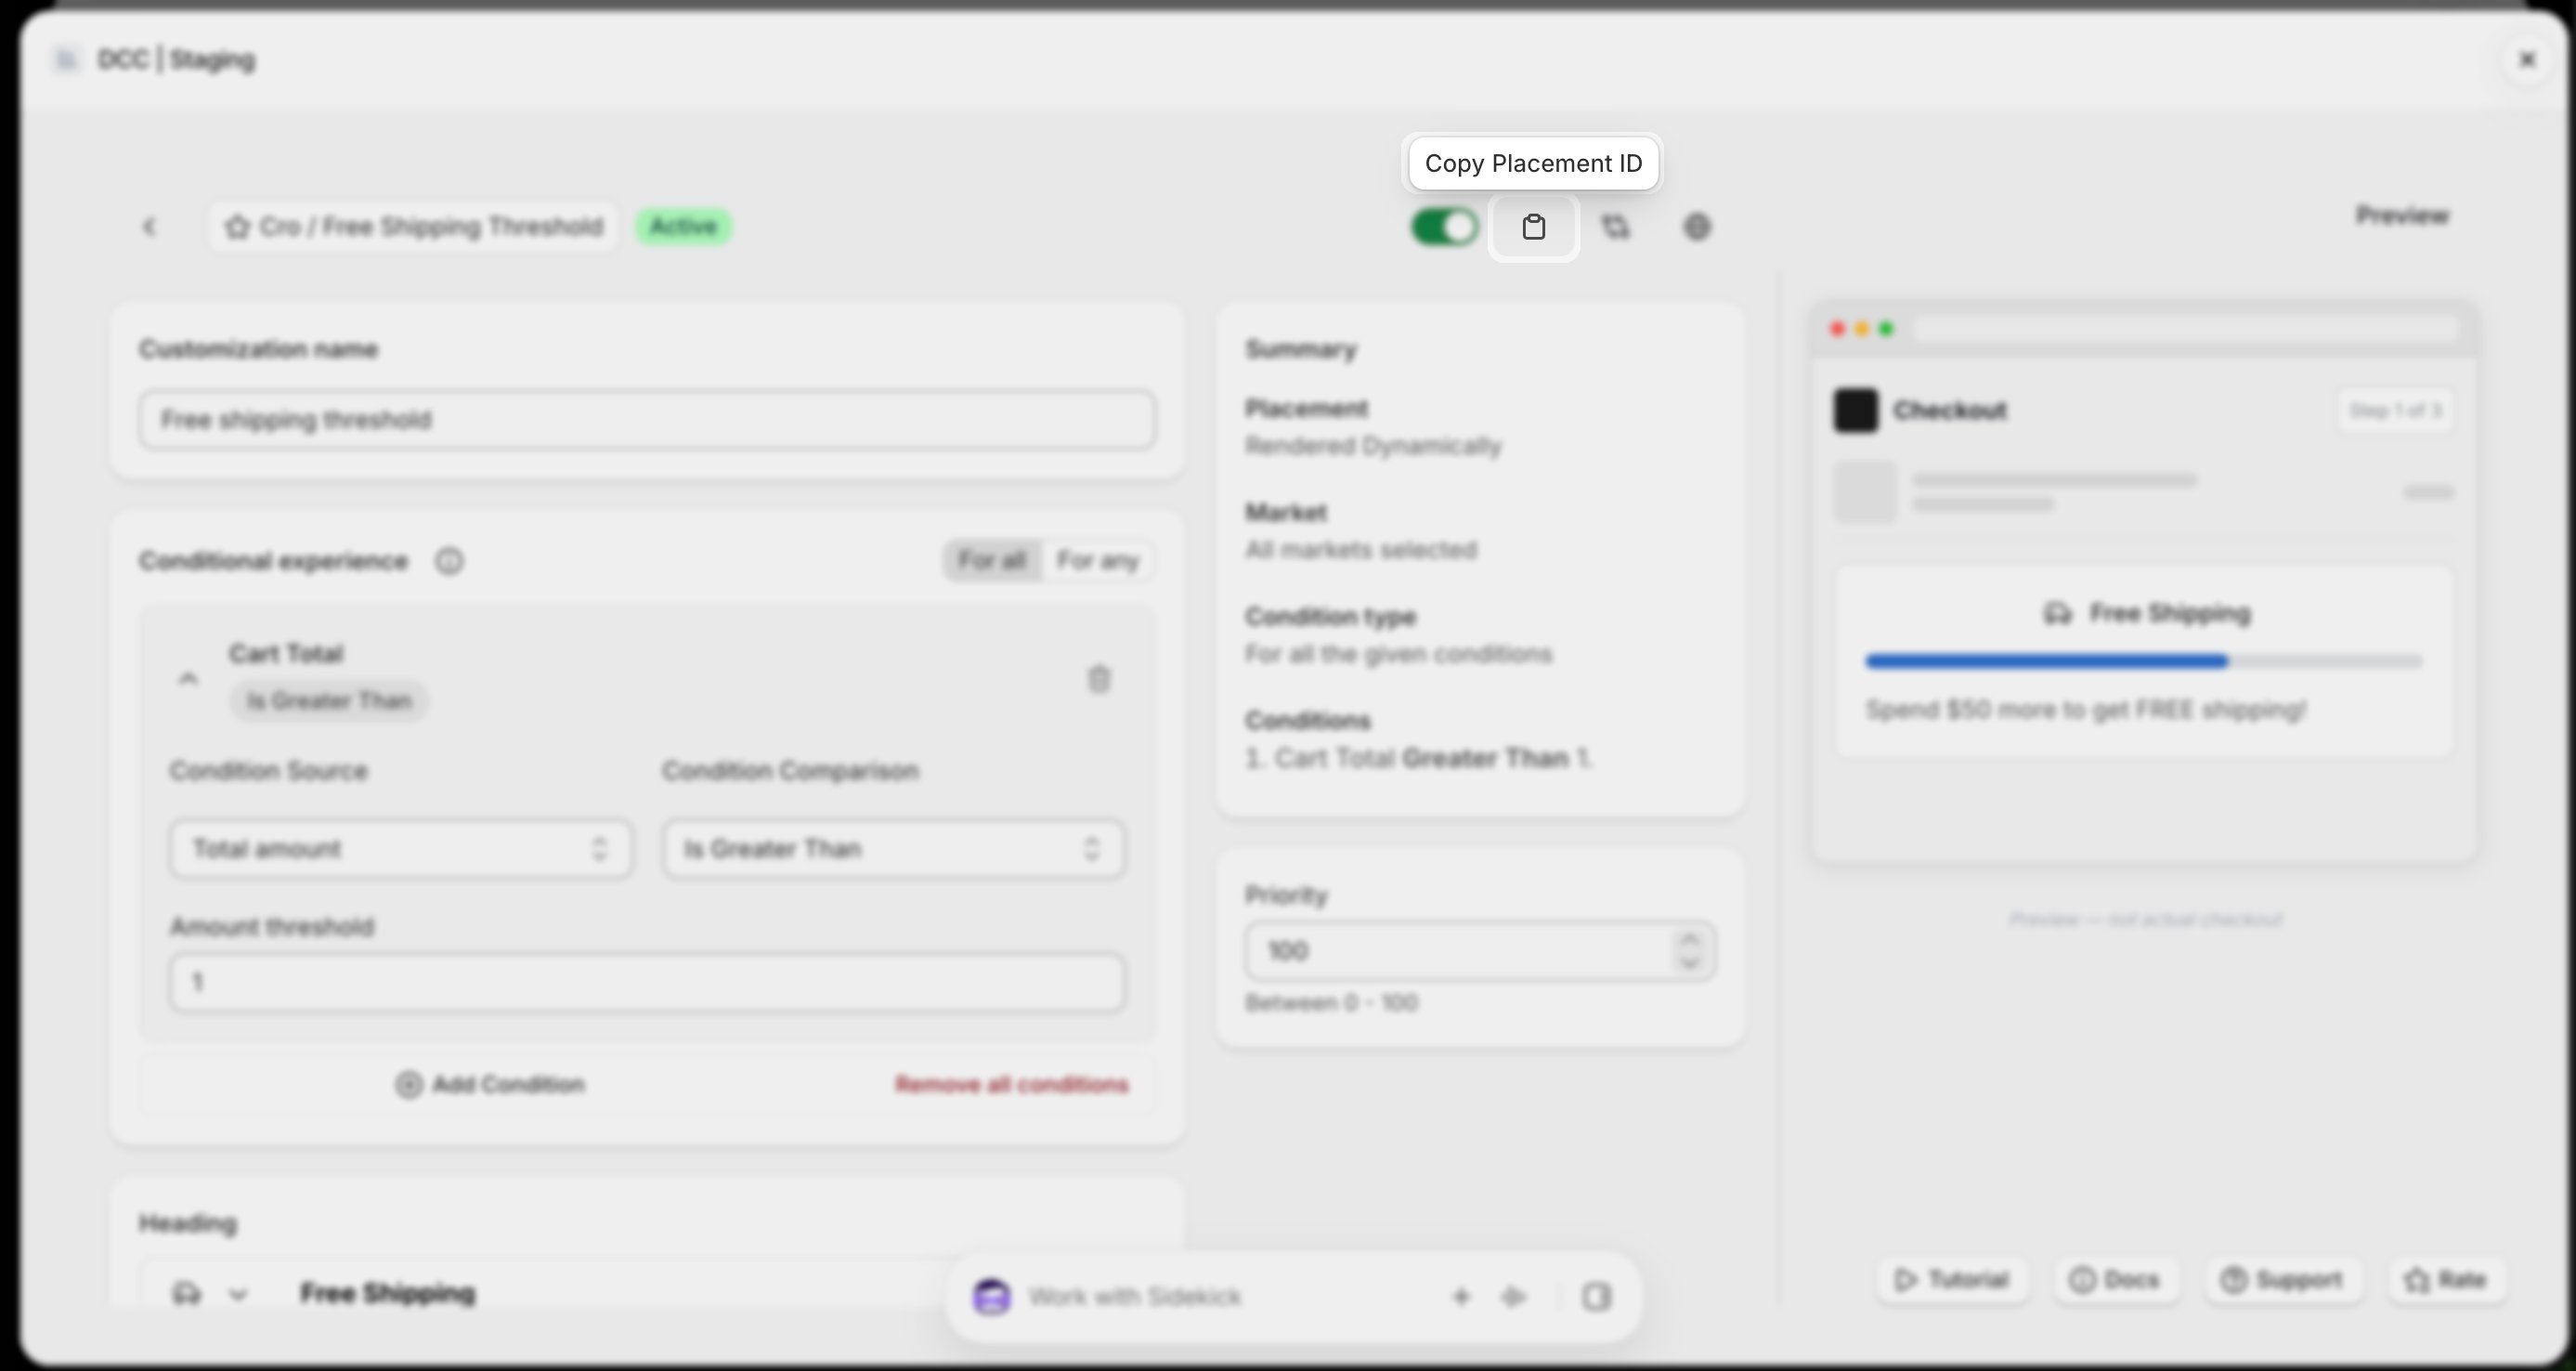Click the round dark icon in header
The image size is (2576, 1371).
coord(1697,228)
